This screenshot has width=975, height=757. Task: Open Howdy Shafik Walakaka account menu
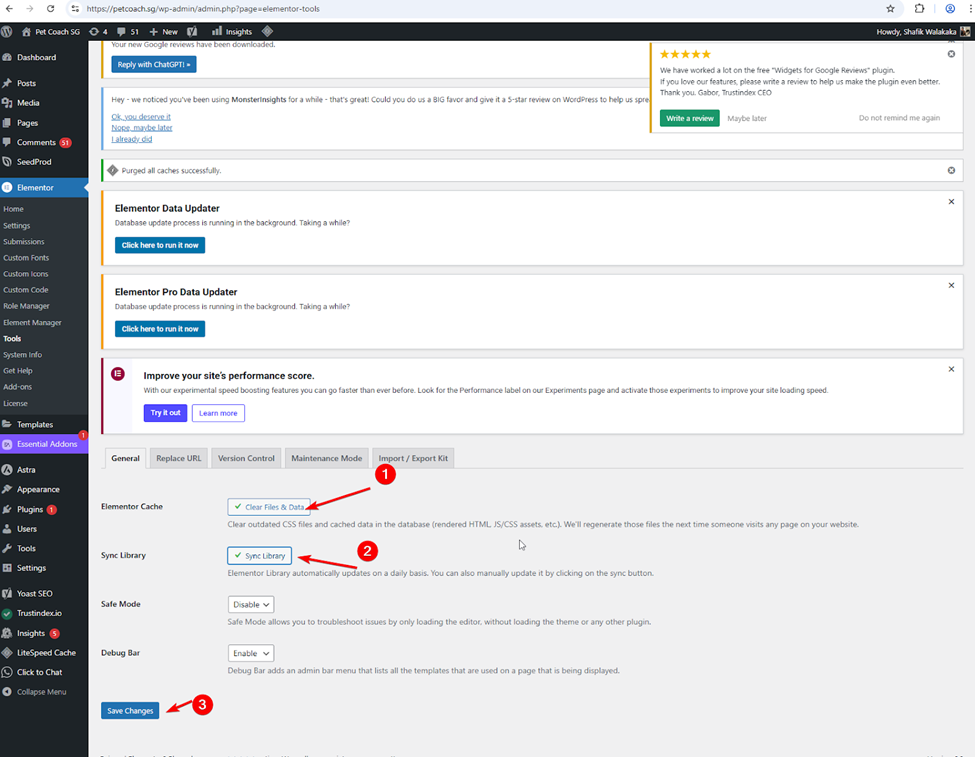[923, 32]
